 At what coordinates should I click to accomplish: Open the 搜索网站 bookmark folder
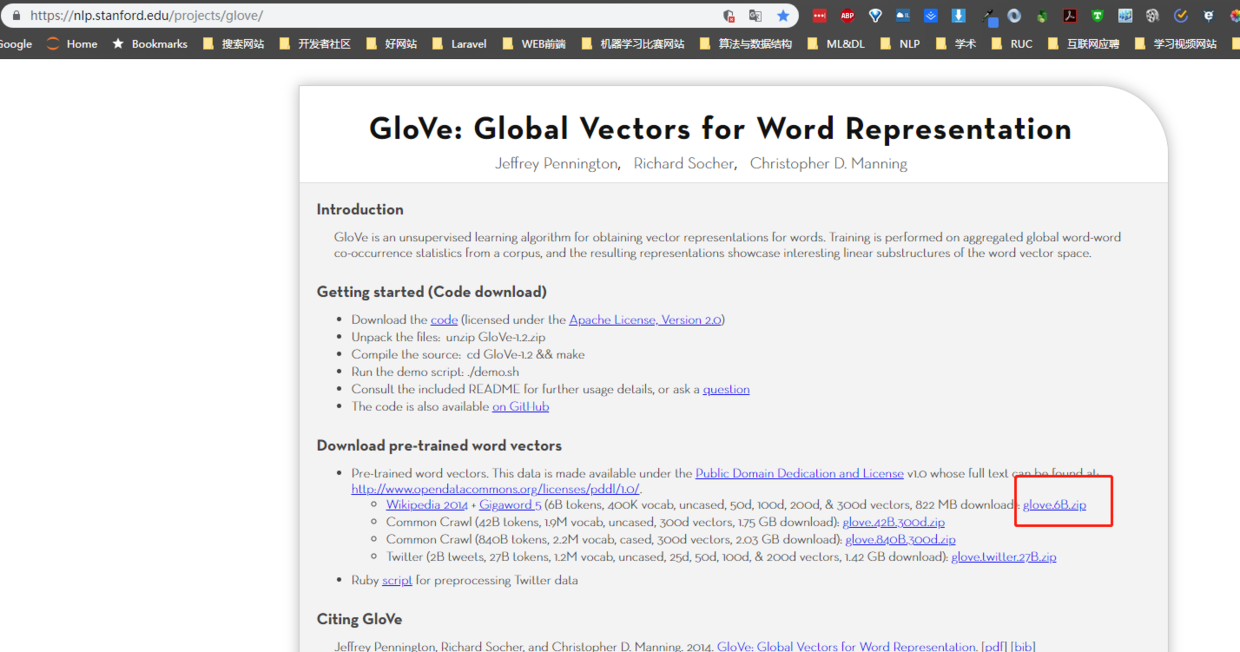(234, 44)
